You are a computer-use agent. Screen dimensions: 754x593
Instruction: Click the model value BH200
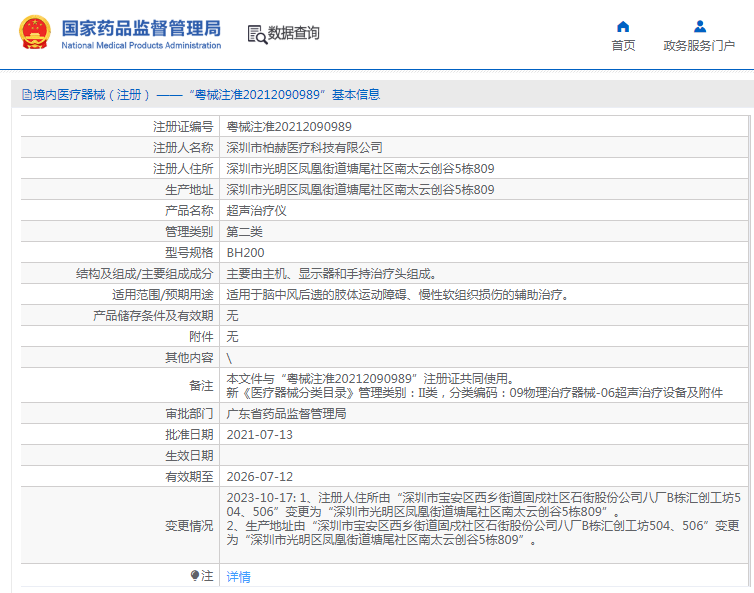coord(245,252)
